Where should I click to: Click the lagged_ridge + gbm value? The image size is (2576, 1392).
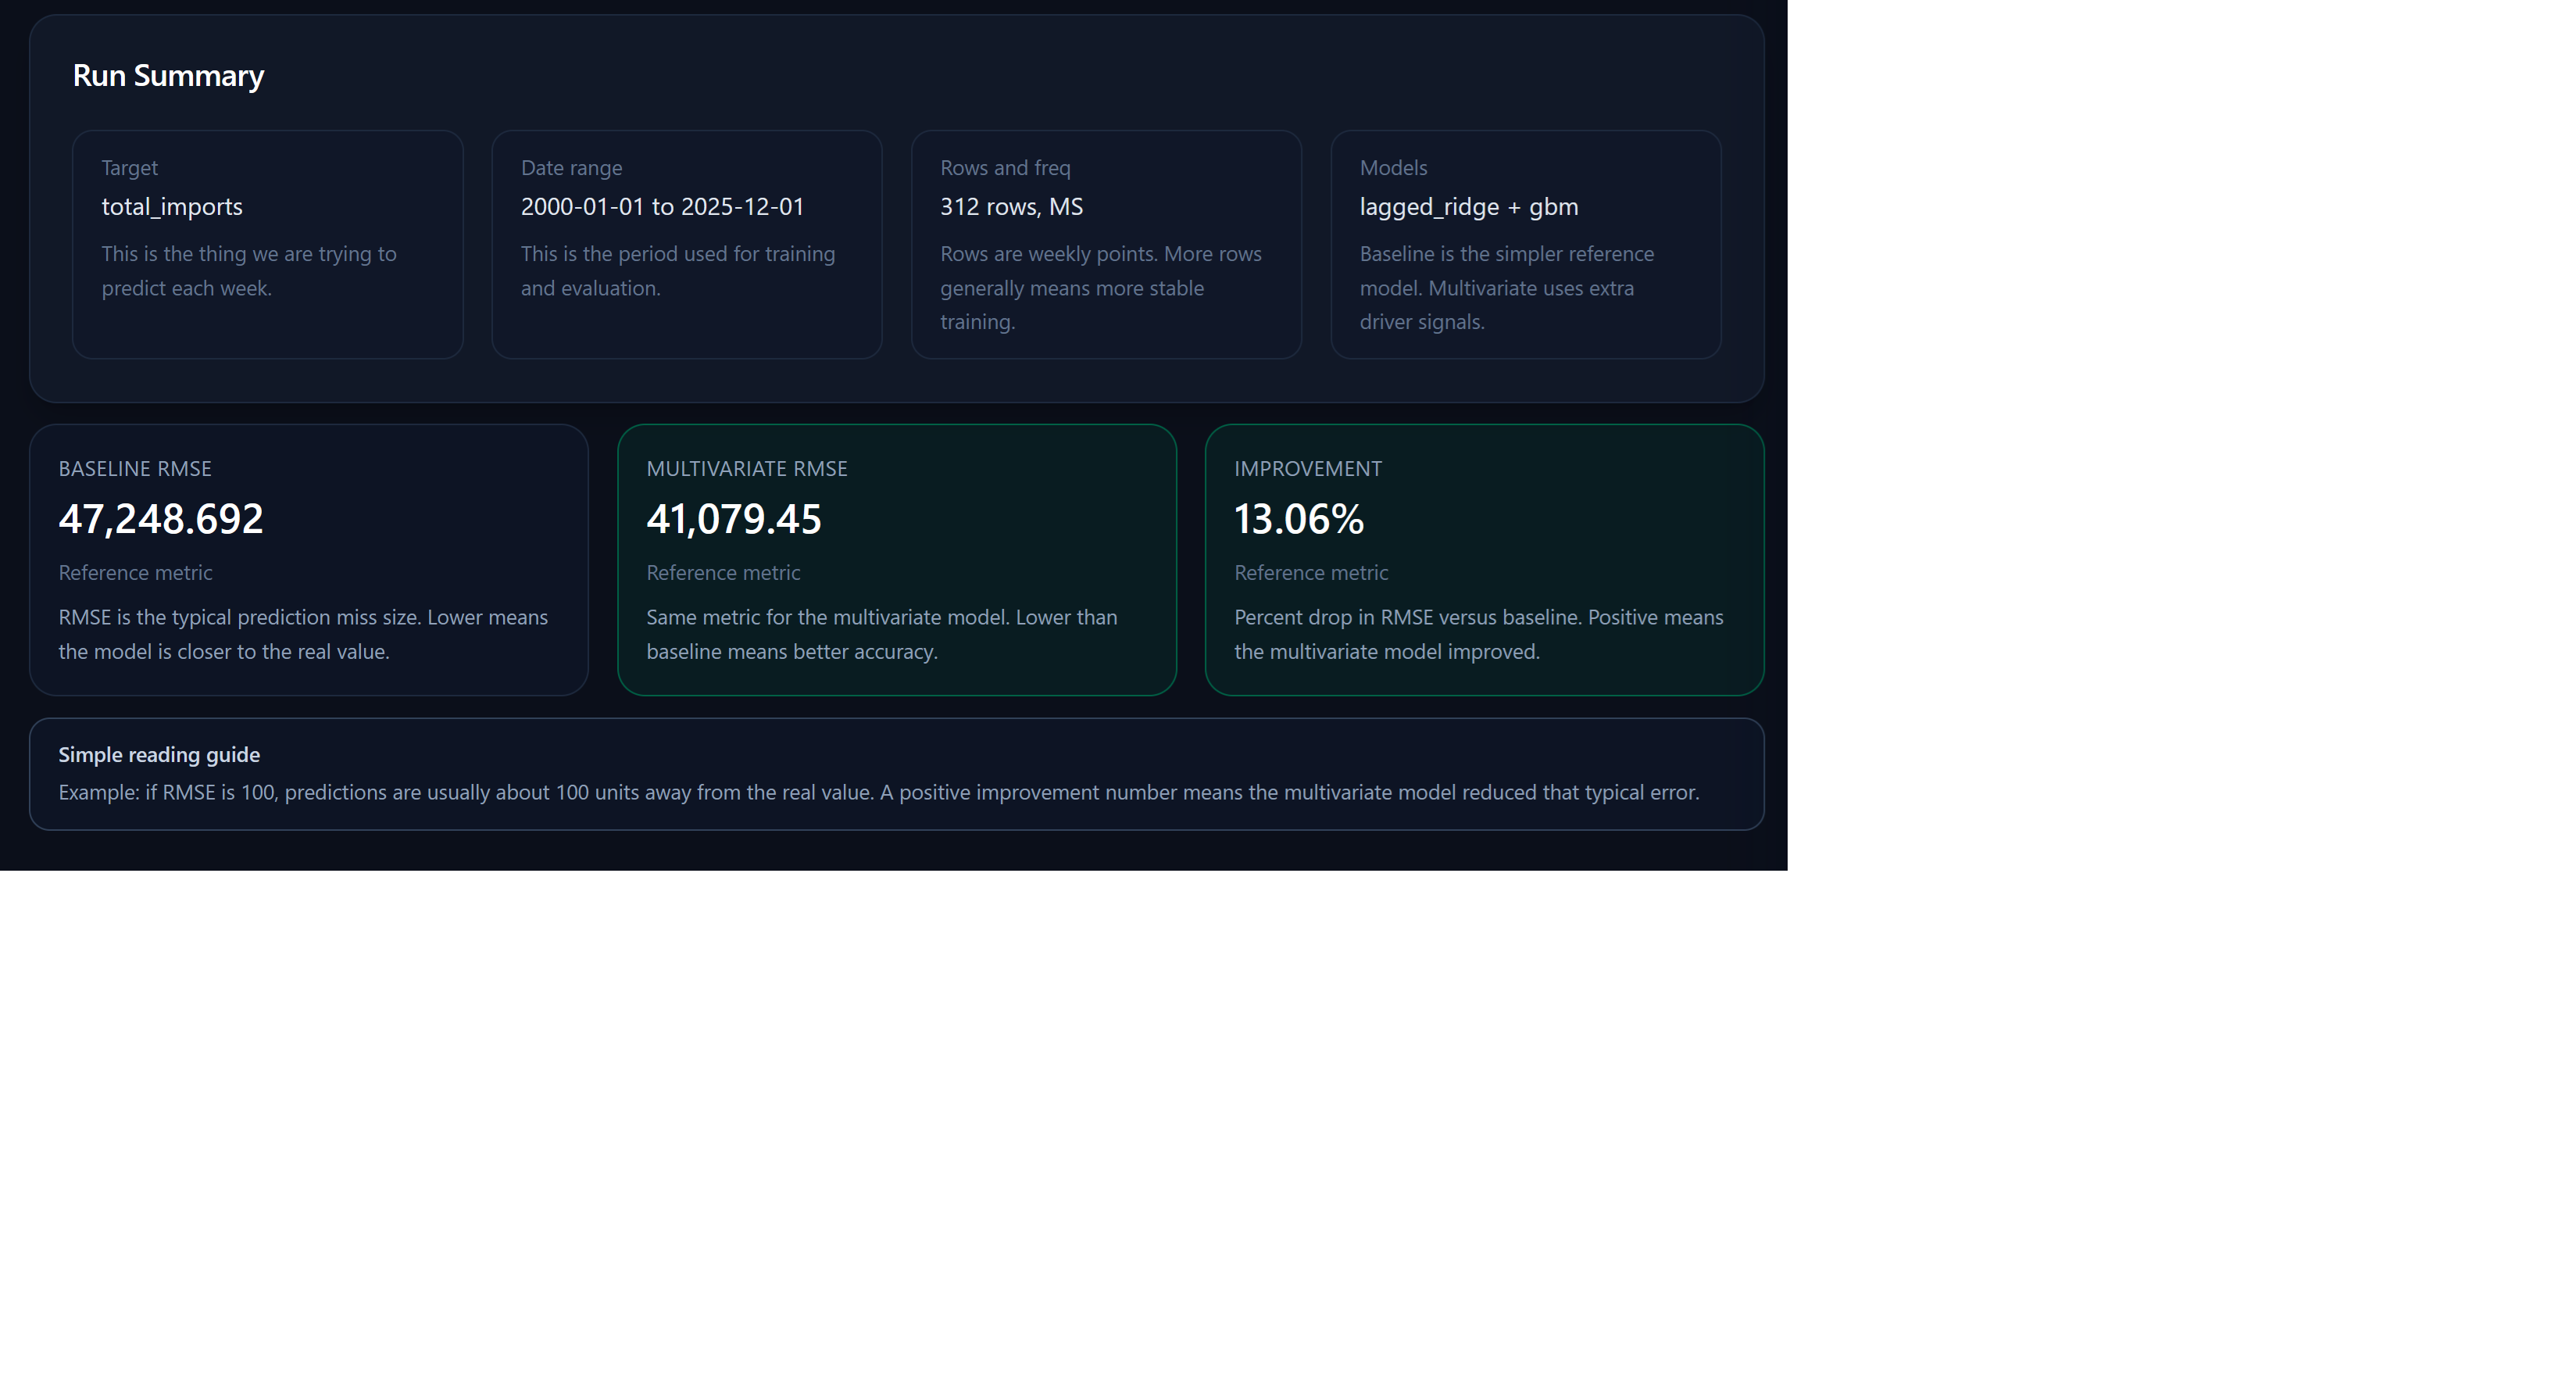[x=1468, y=207]
